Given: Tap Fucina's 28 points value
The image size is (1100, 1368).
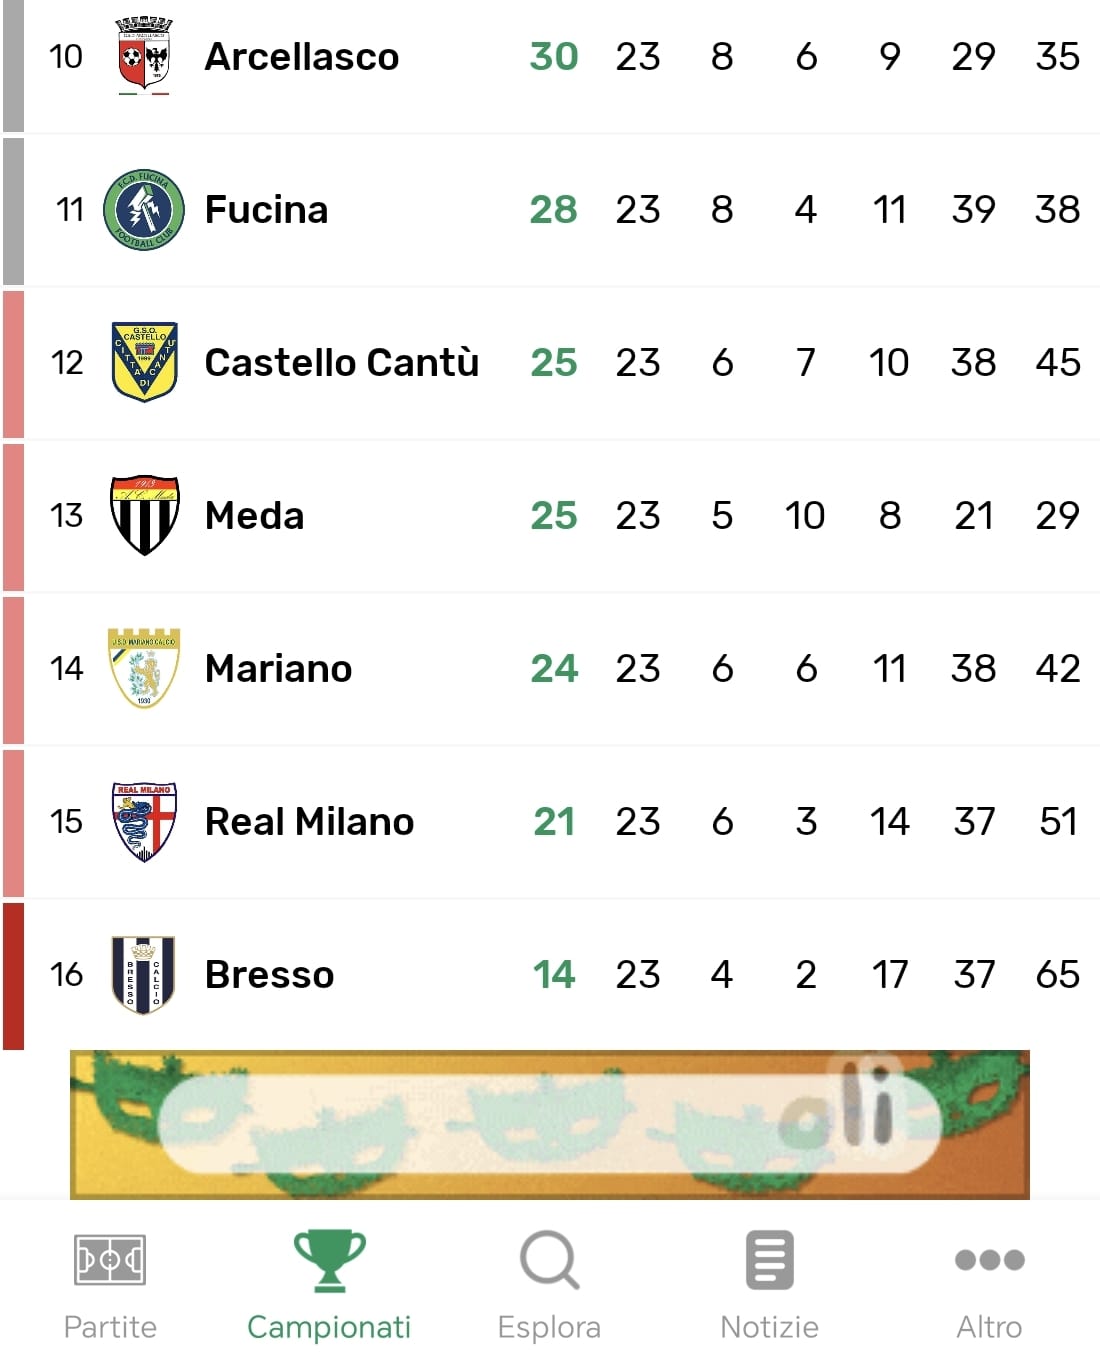Looking at the screenshot, I should point(553,210).
